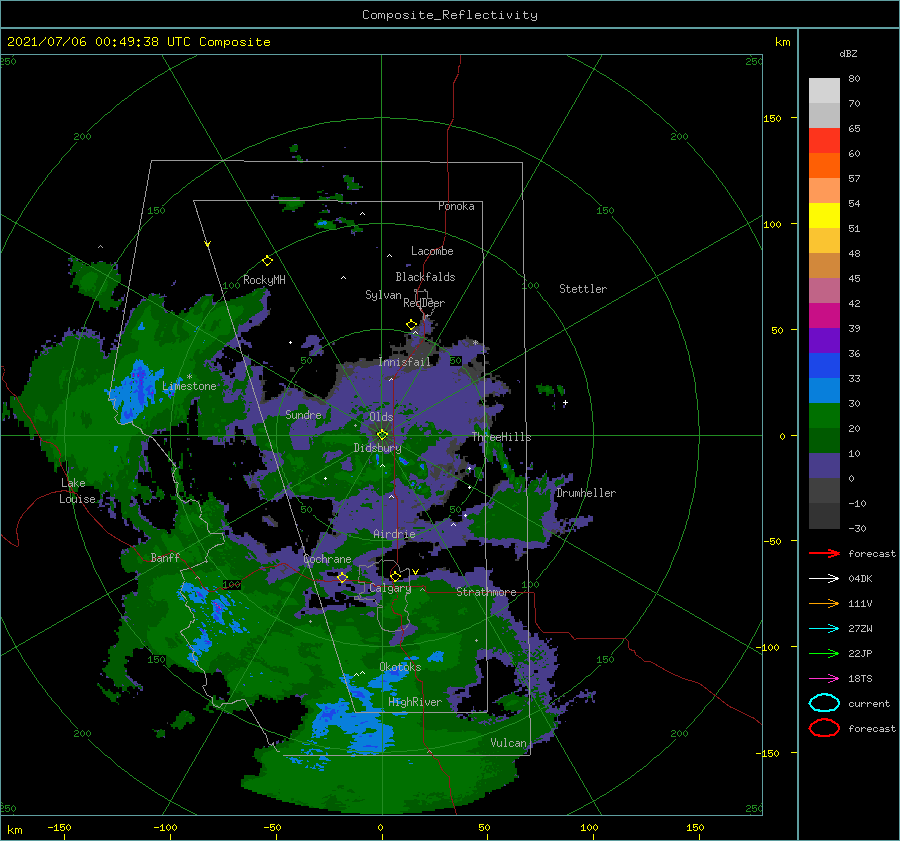Click the yellow diamond marker below Cochrane

(342, 577)
